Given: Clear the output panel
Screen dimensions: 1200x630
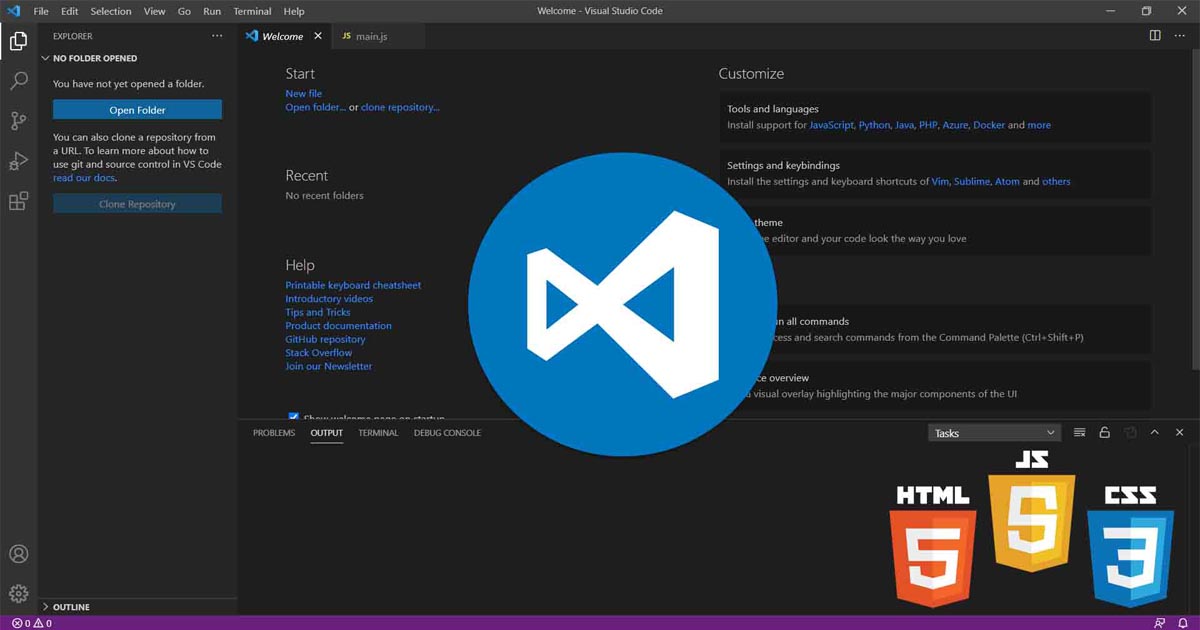Looking at the screenshot, I should (1080, 433).
